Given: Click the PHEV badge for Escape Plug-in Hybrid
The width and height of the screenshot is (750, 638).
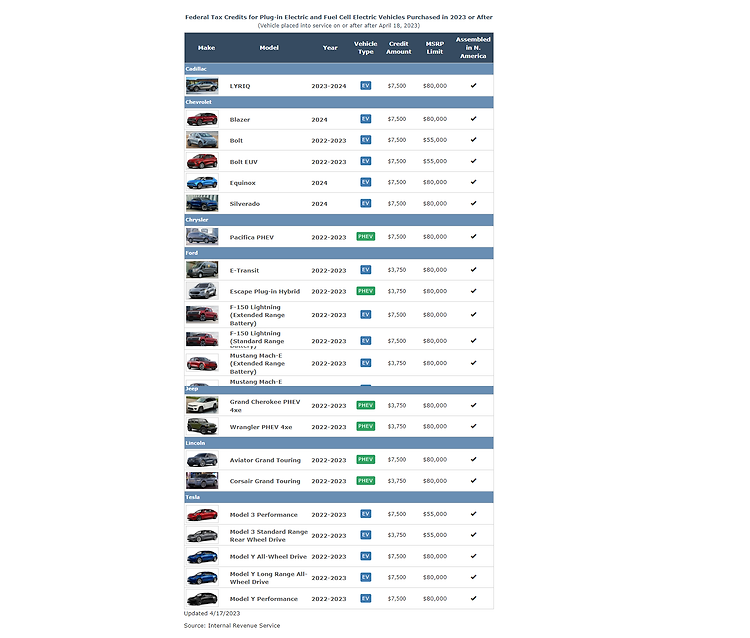Looking at the screenshot, I should (x=365, y=291).
